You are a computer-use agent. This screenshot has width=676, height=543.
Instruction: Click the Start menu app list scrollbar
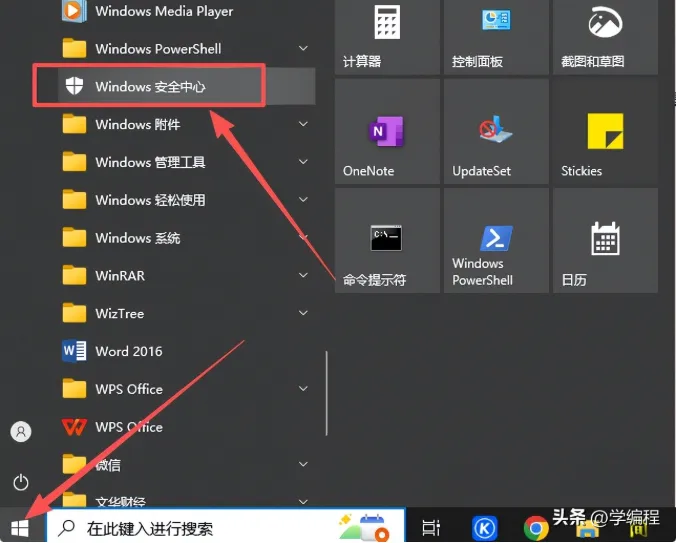coord(327,393)
